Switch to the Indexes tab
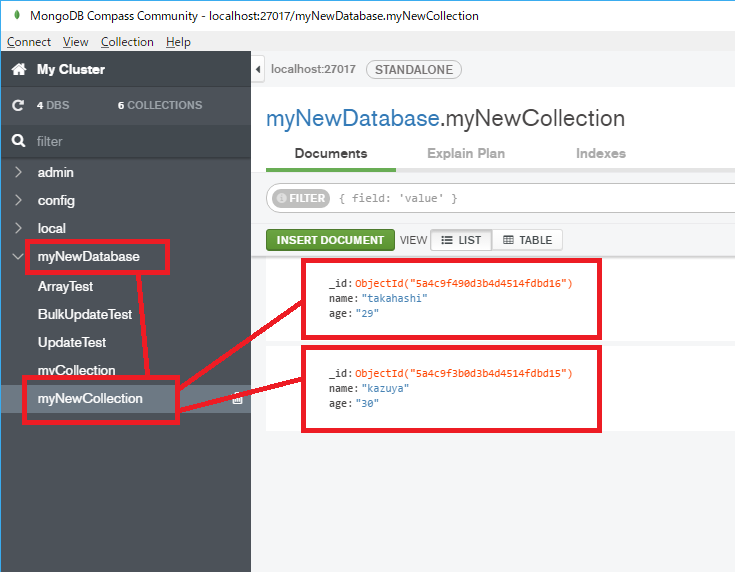This screenshot has height=572, width=736. [x=601, y=153]
